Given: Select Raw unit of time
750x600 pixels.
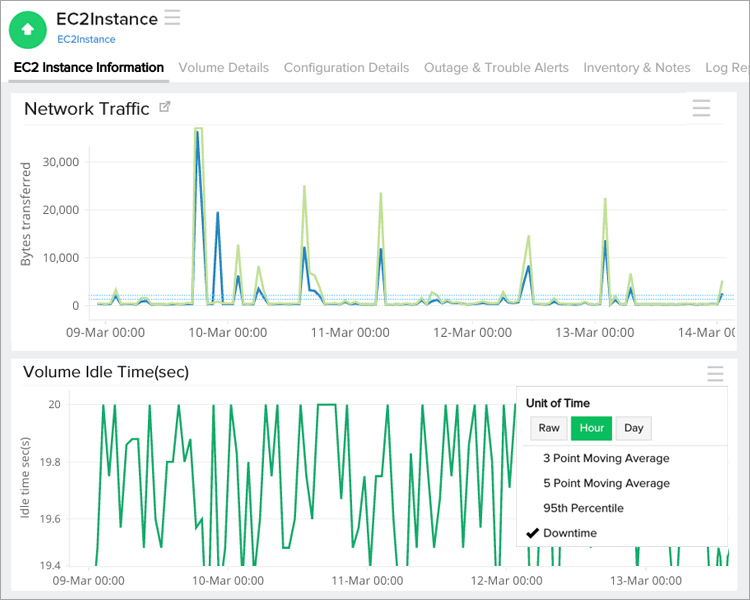Looking at the screenshot, I should coord(549,428).
